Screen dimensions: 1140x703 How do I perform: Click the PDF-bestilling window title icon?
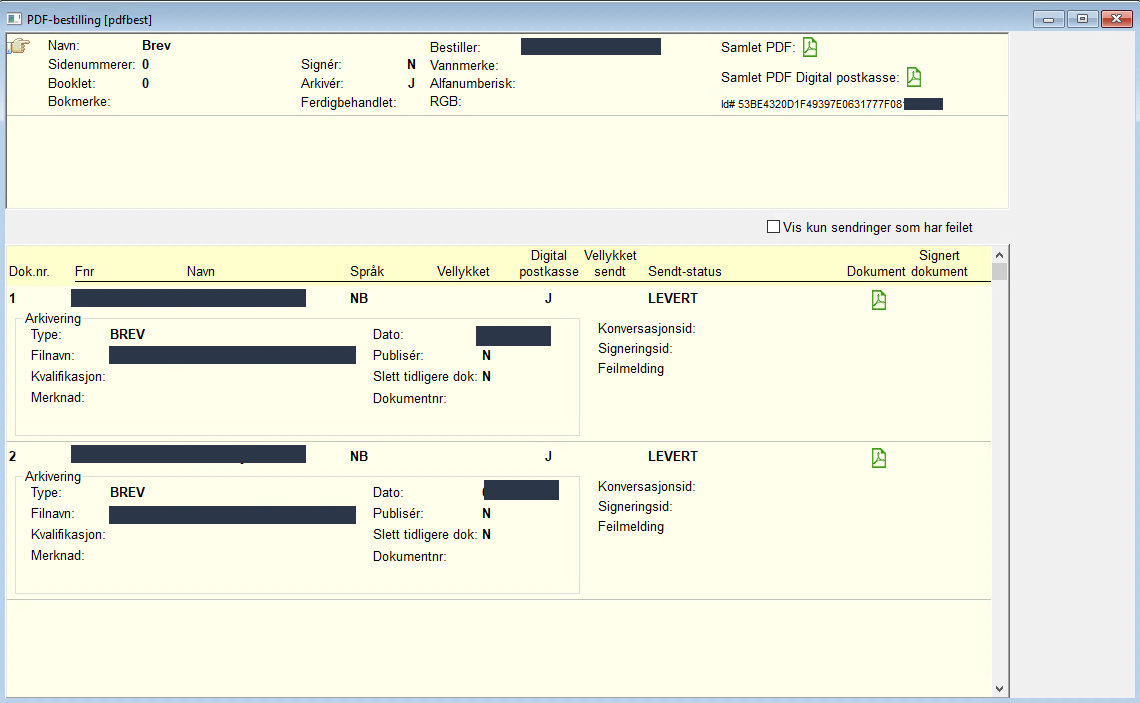tap(14, 19)
